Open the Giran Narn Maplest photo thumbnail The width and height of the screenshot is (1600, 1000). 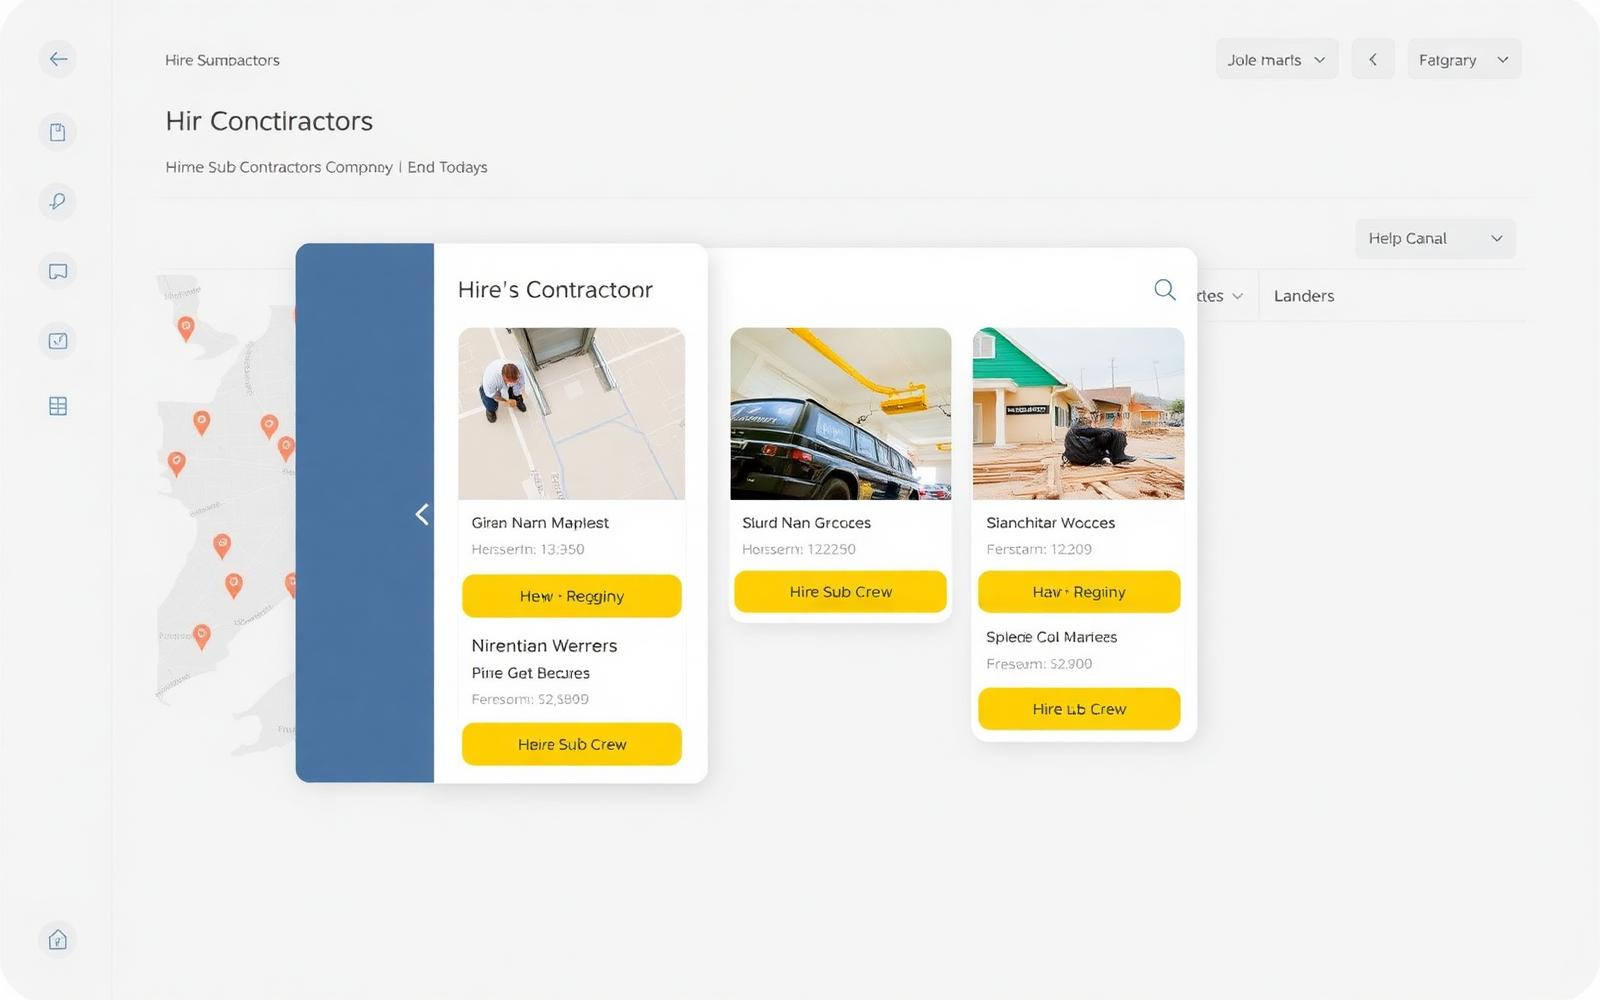click(x=572, y=413)
